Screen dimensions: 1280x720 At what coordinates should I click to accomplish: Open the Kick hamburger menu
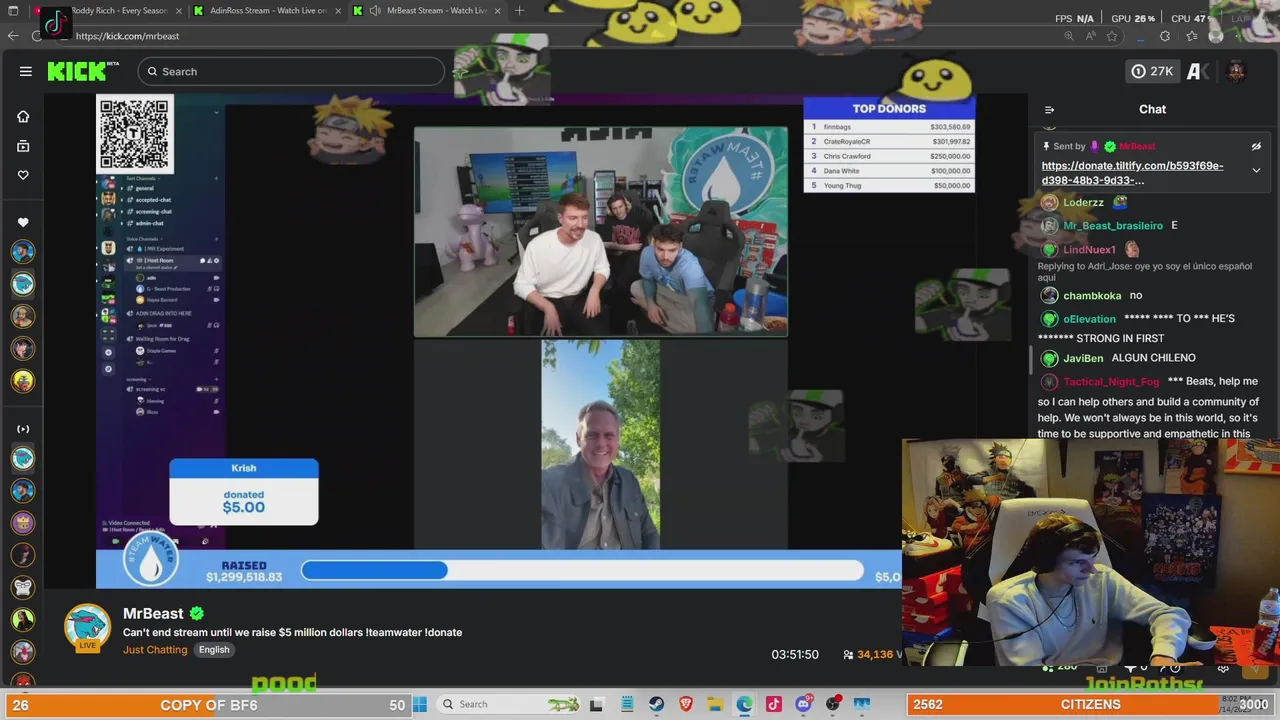(26, 71)
